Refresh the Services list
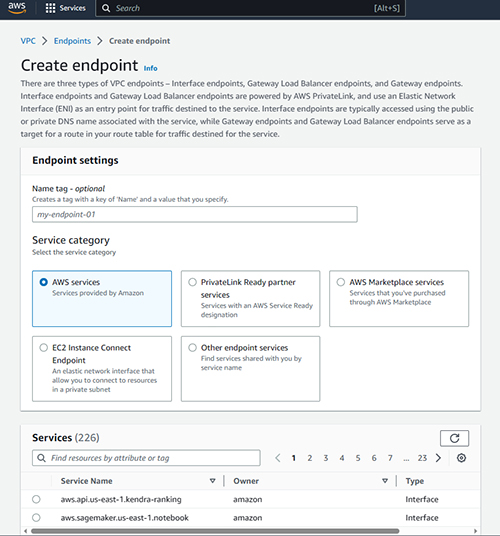500x536 pixels. [x=454, y=438]
